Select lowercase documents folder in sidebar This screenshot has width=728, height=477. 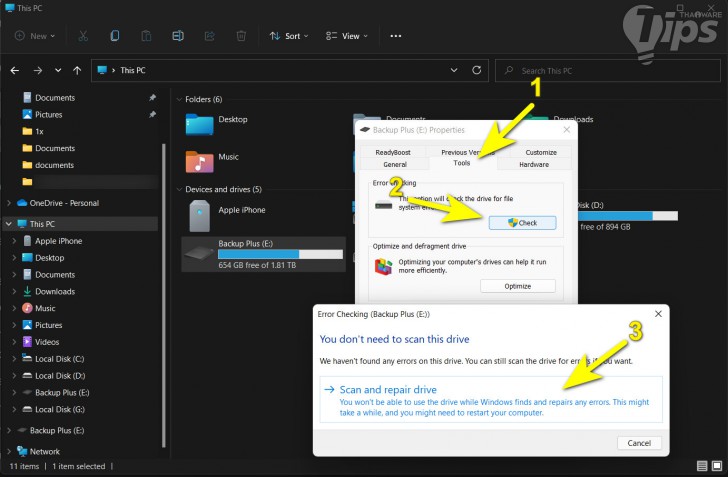click(54, 165)
